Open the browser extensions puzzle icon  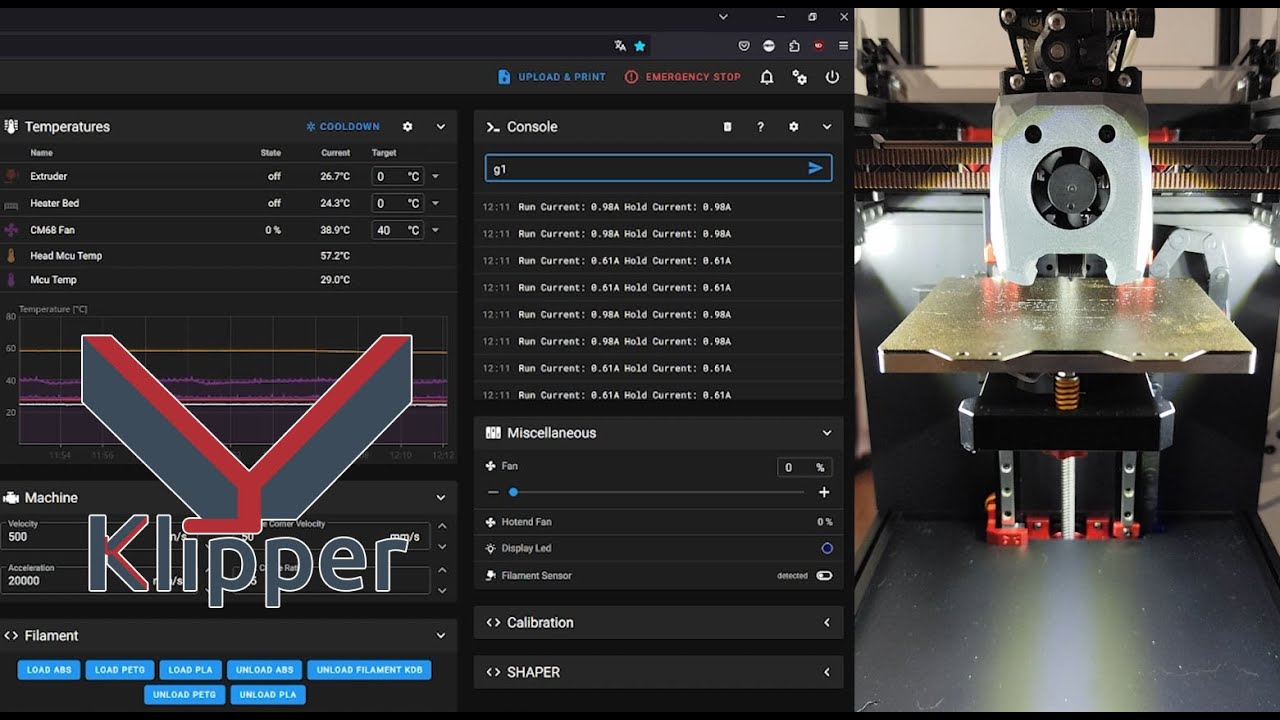pos(794,46)
